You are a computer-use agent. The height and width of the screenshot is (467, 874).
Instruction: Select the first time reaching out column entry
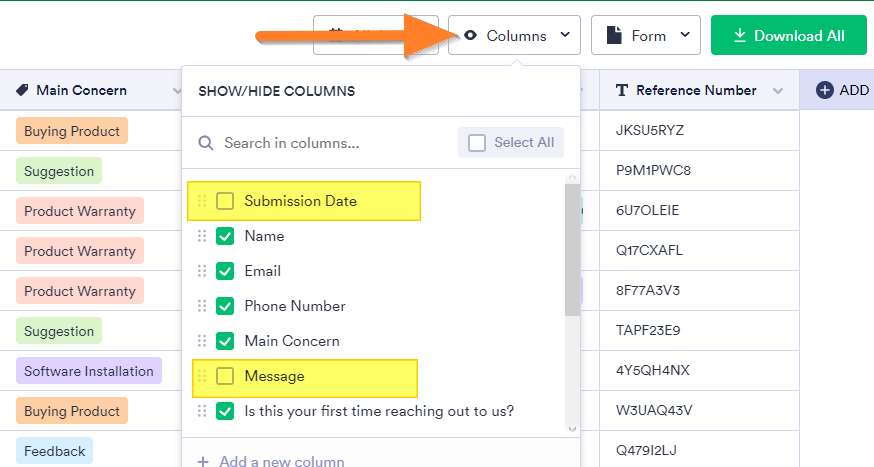tap(379, 411)
